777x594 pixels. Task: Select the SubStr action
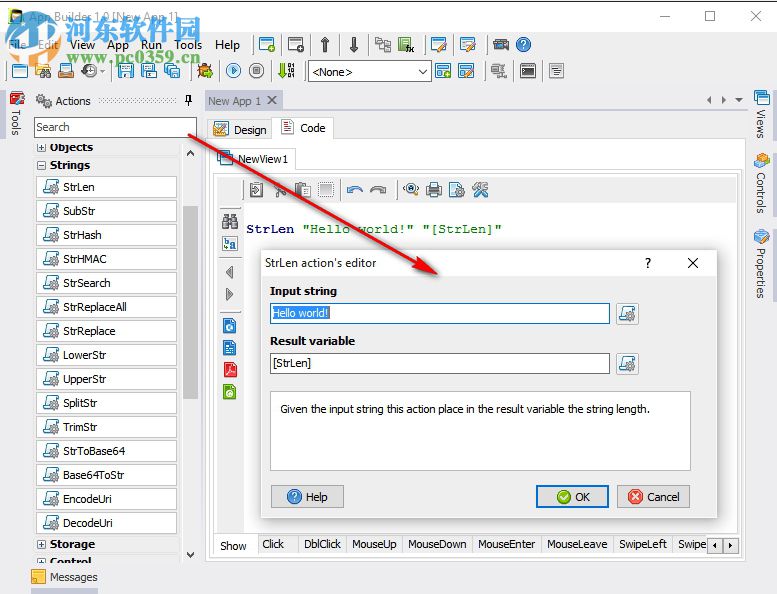tap(106, 211)
